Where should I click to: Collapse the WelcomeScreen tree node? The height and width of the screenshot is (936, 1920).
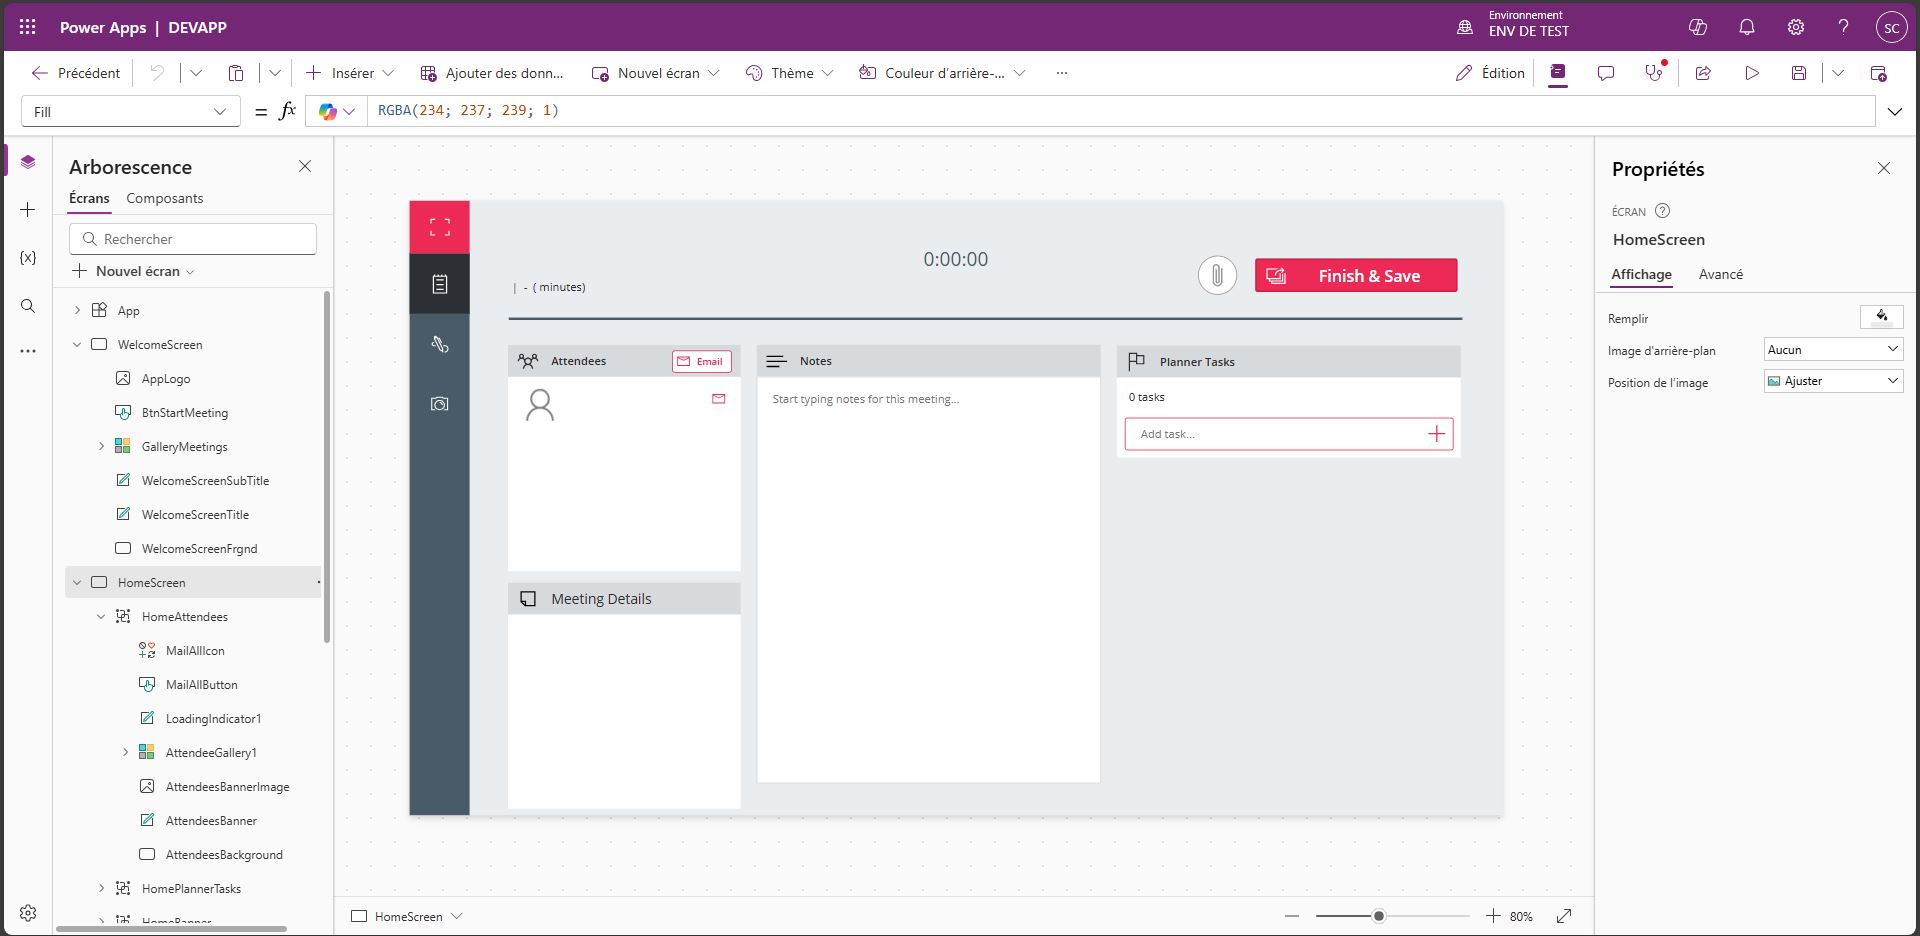coord(77,345)
